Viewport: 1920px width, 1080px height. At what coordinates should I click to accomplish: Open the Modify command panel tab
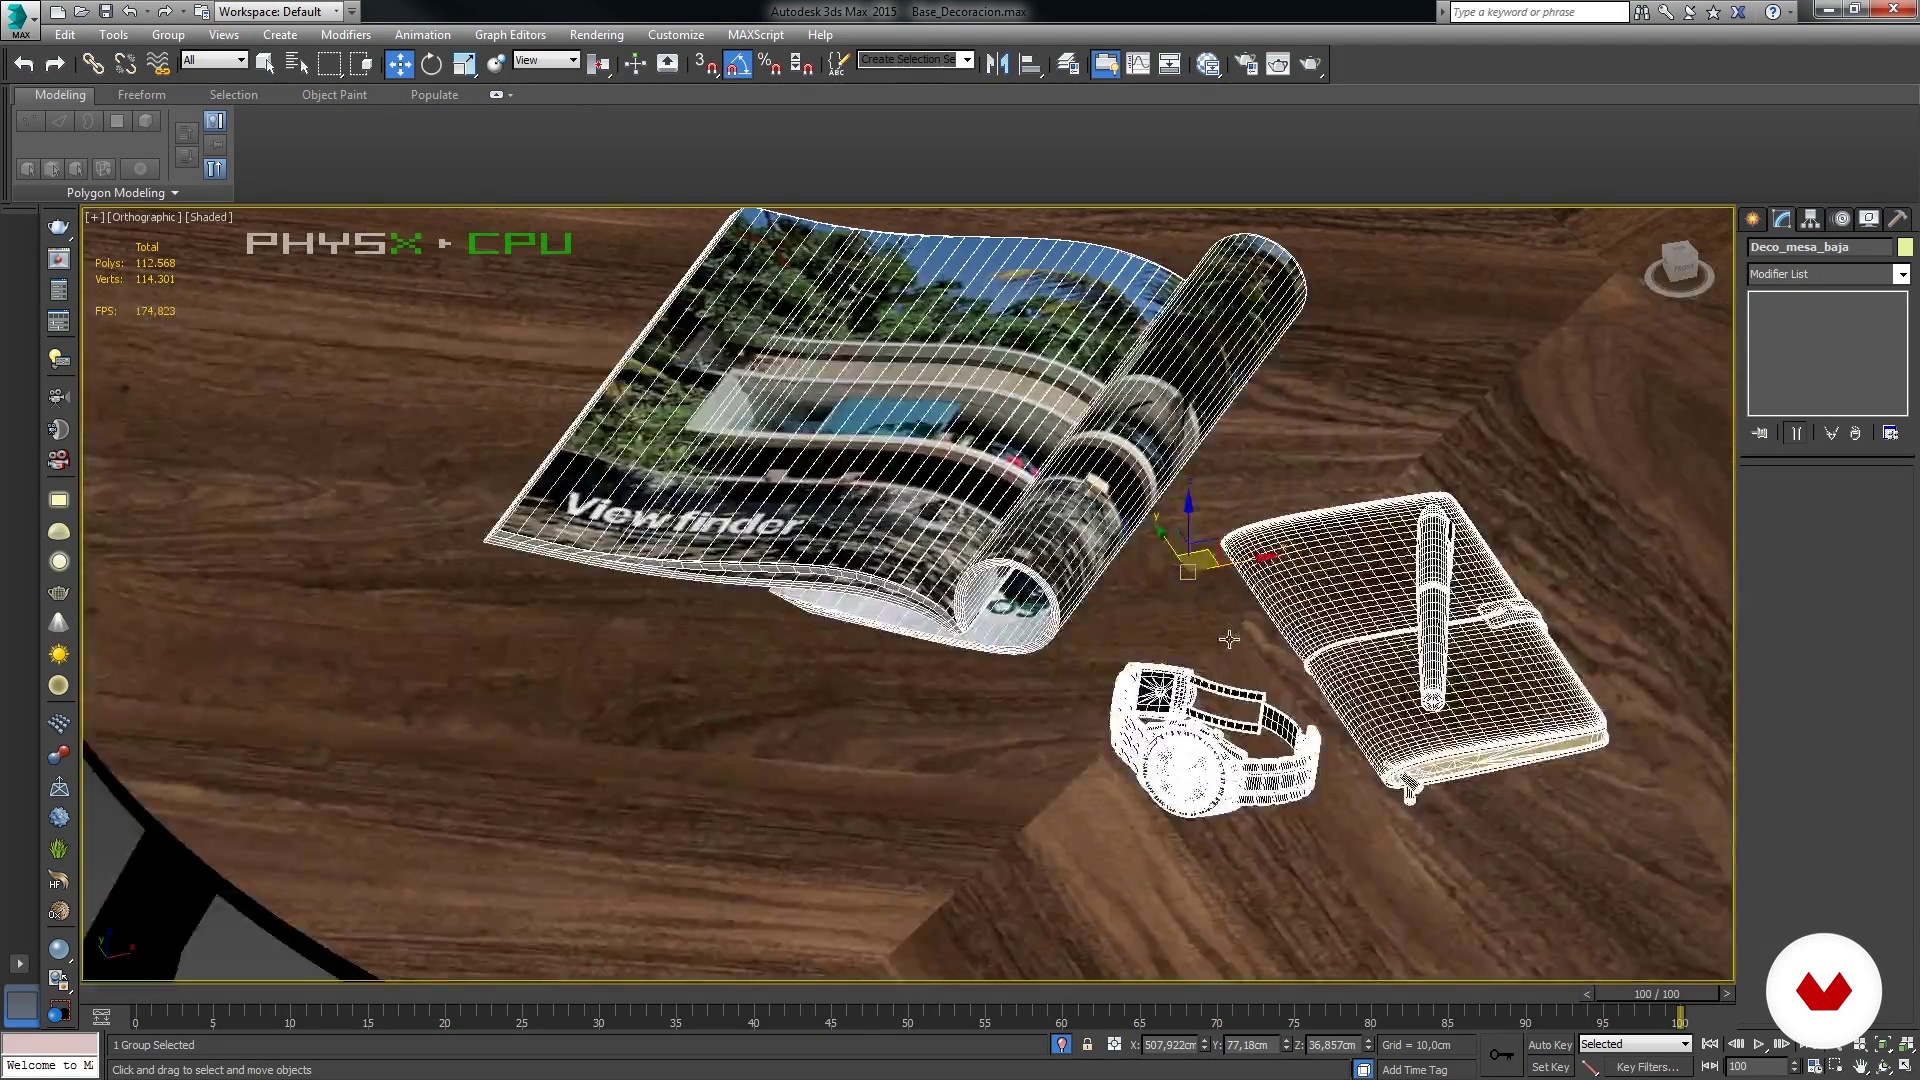(x=1782, y=219)
